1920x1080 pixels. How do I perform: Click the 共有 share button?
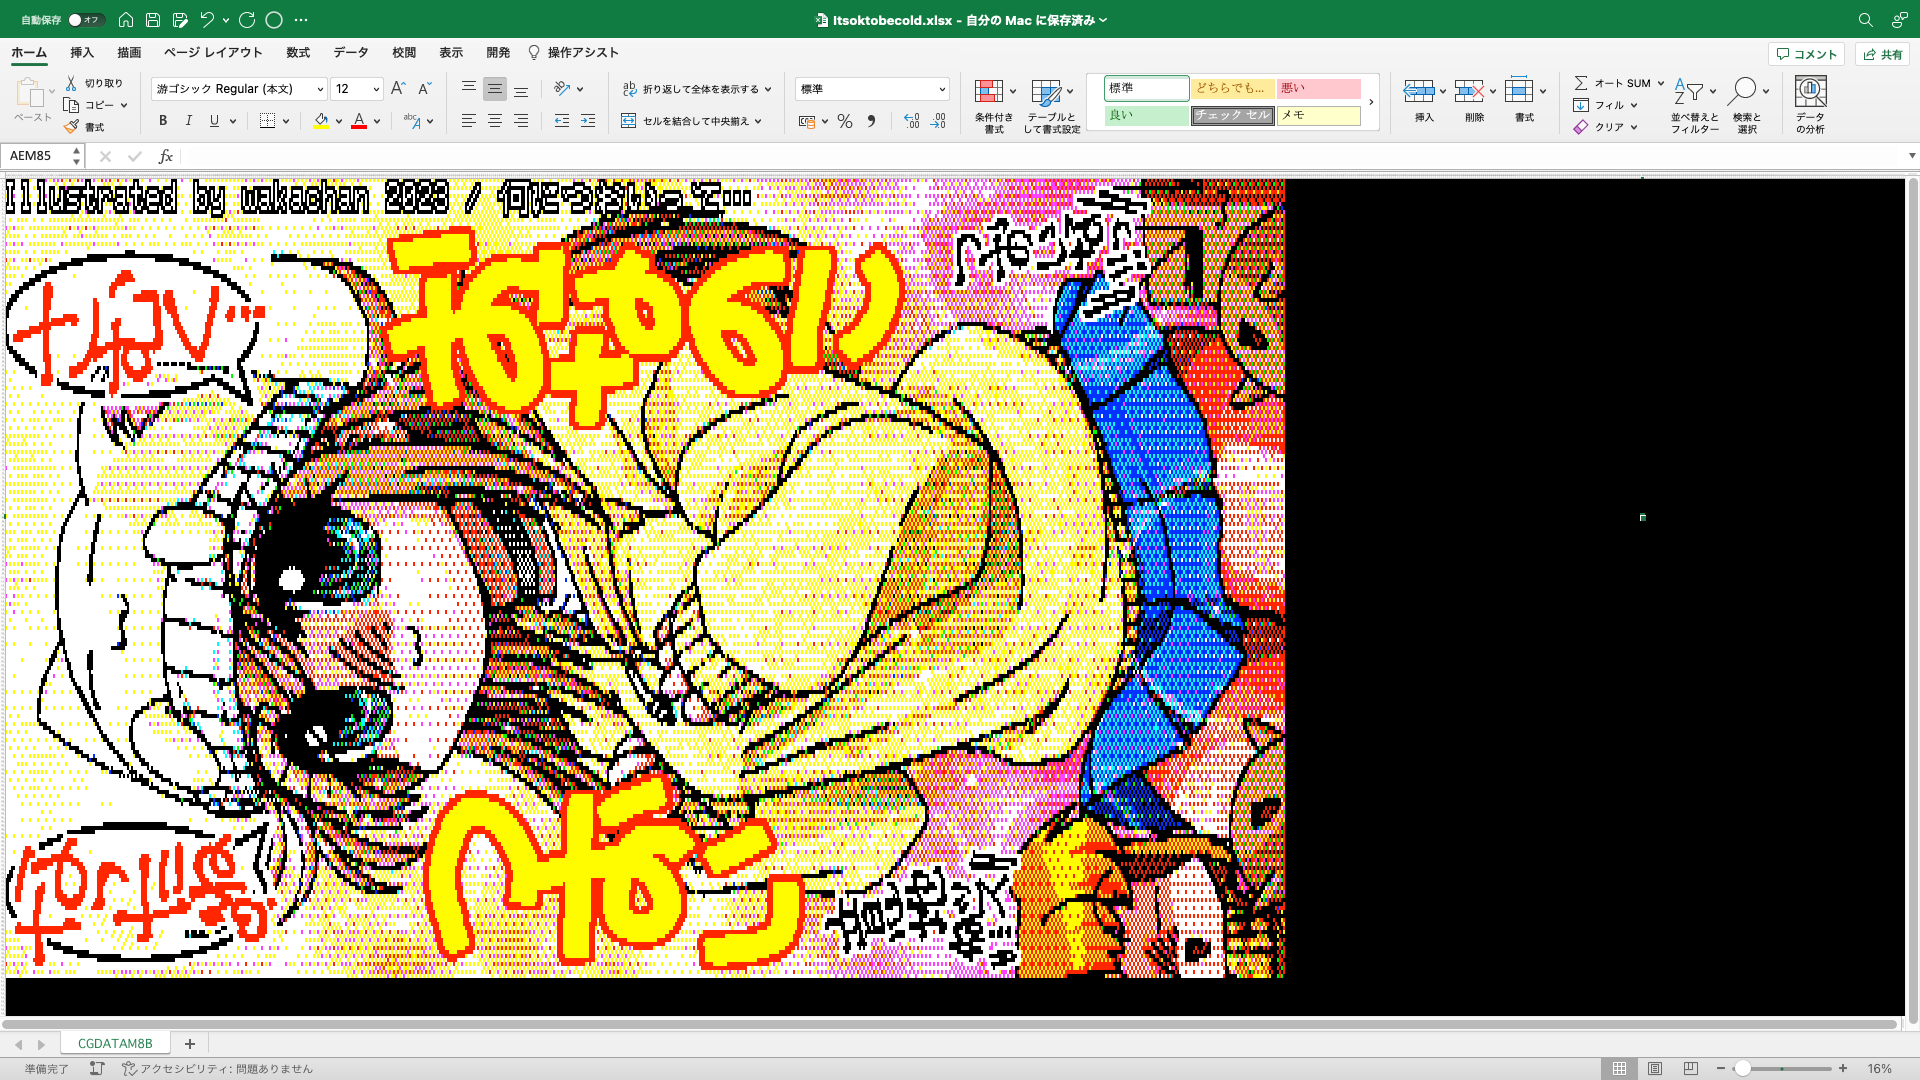point(1882,54)
